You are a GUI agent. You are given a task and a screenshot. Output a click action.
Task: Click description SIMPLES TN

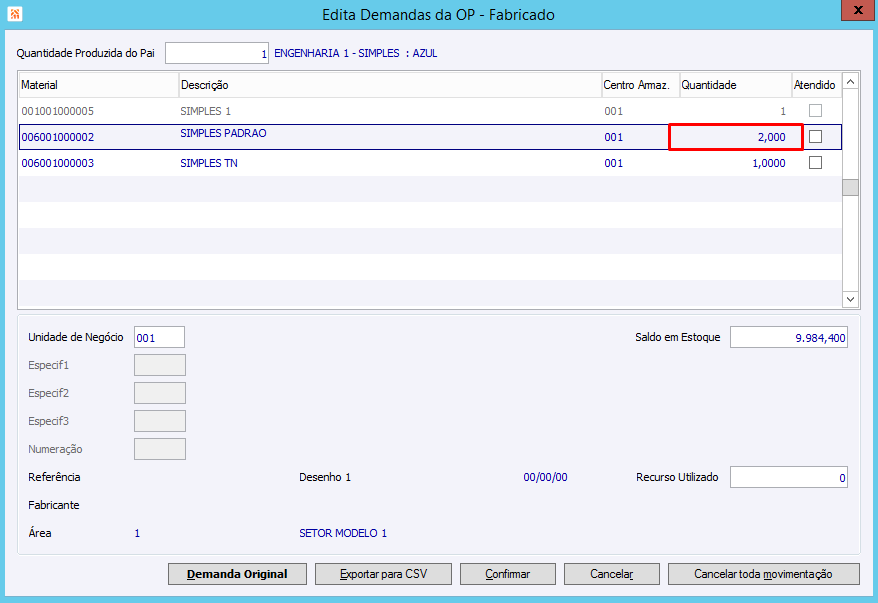[209, 163]
